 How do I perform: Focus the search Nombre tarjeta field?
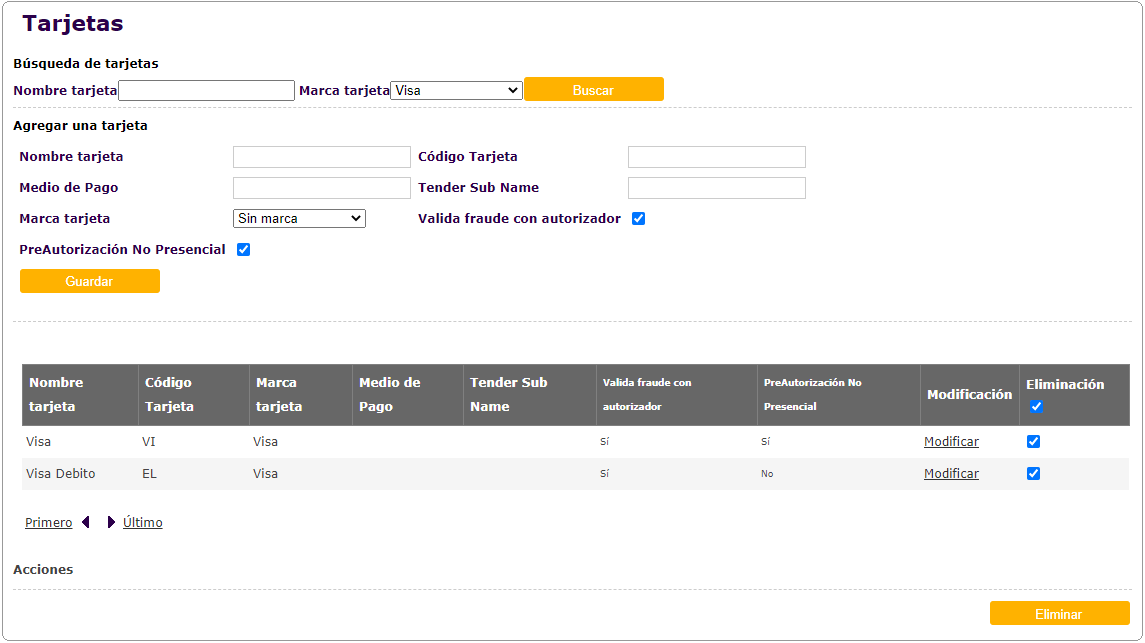point(206,90)
